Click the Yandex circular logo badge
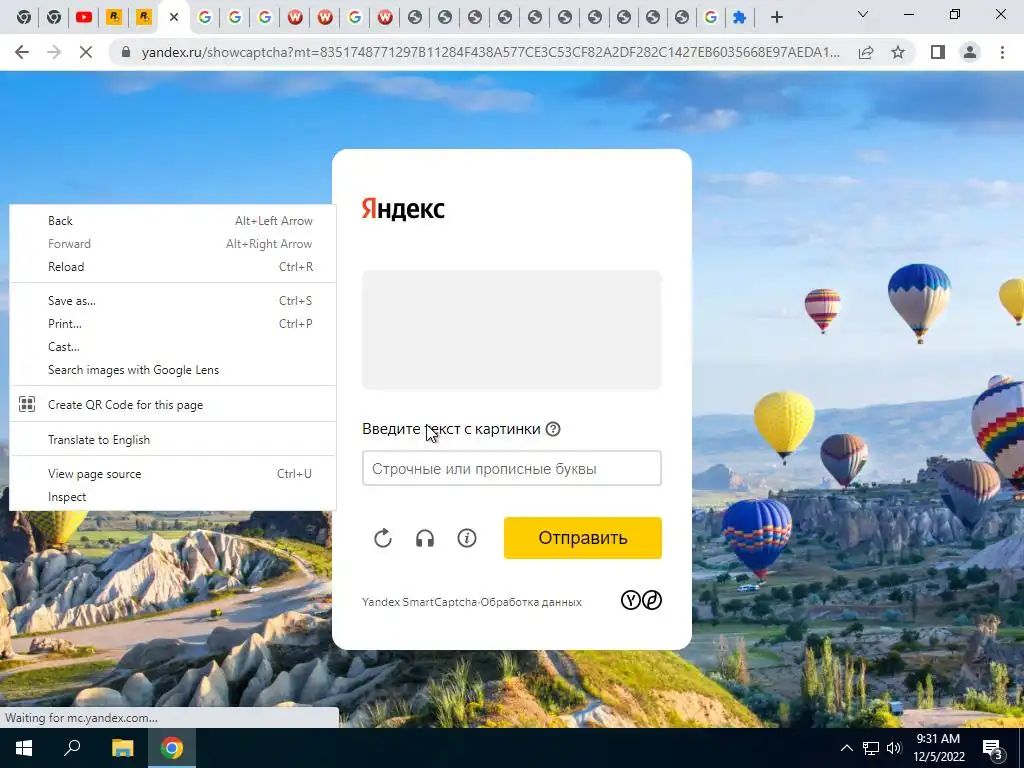 click(x=630, y=600)
